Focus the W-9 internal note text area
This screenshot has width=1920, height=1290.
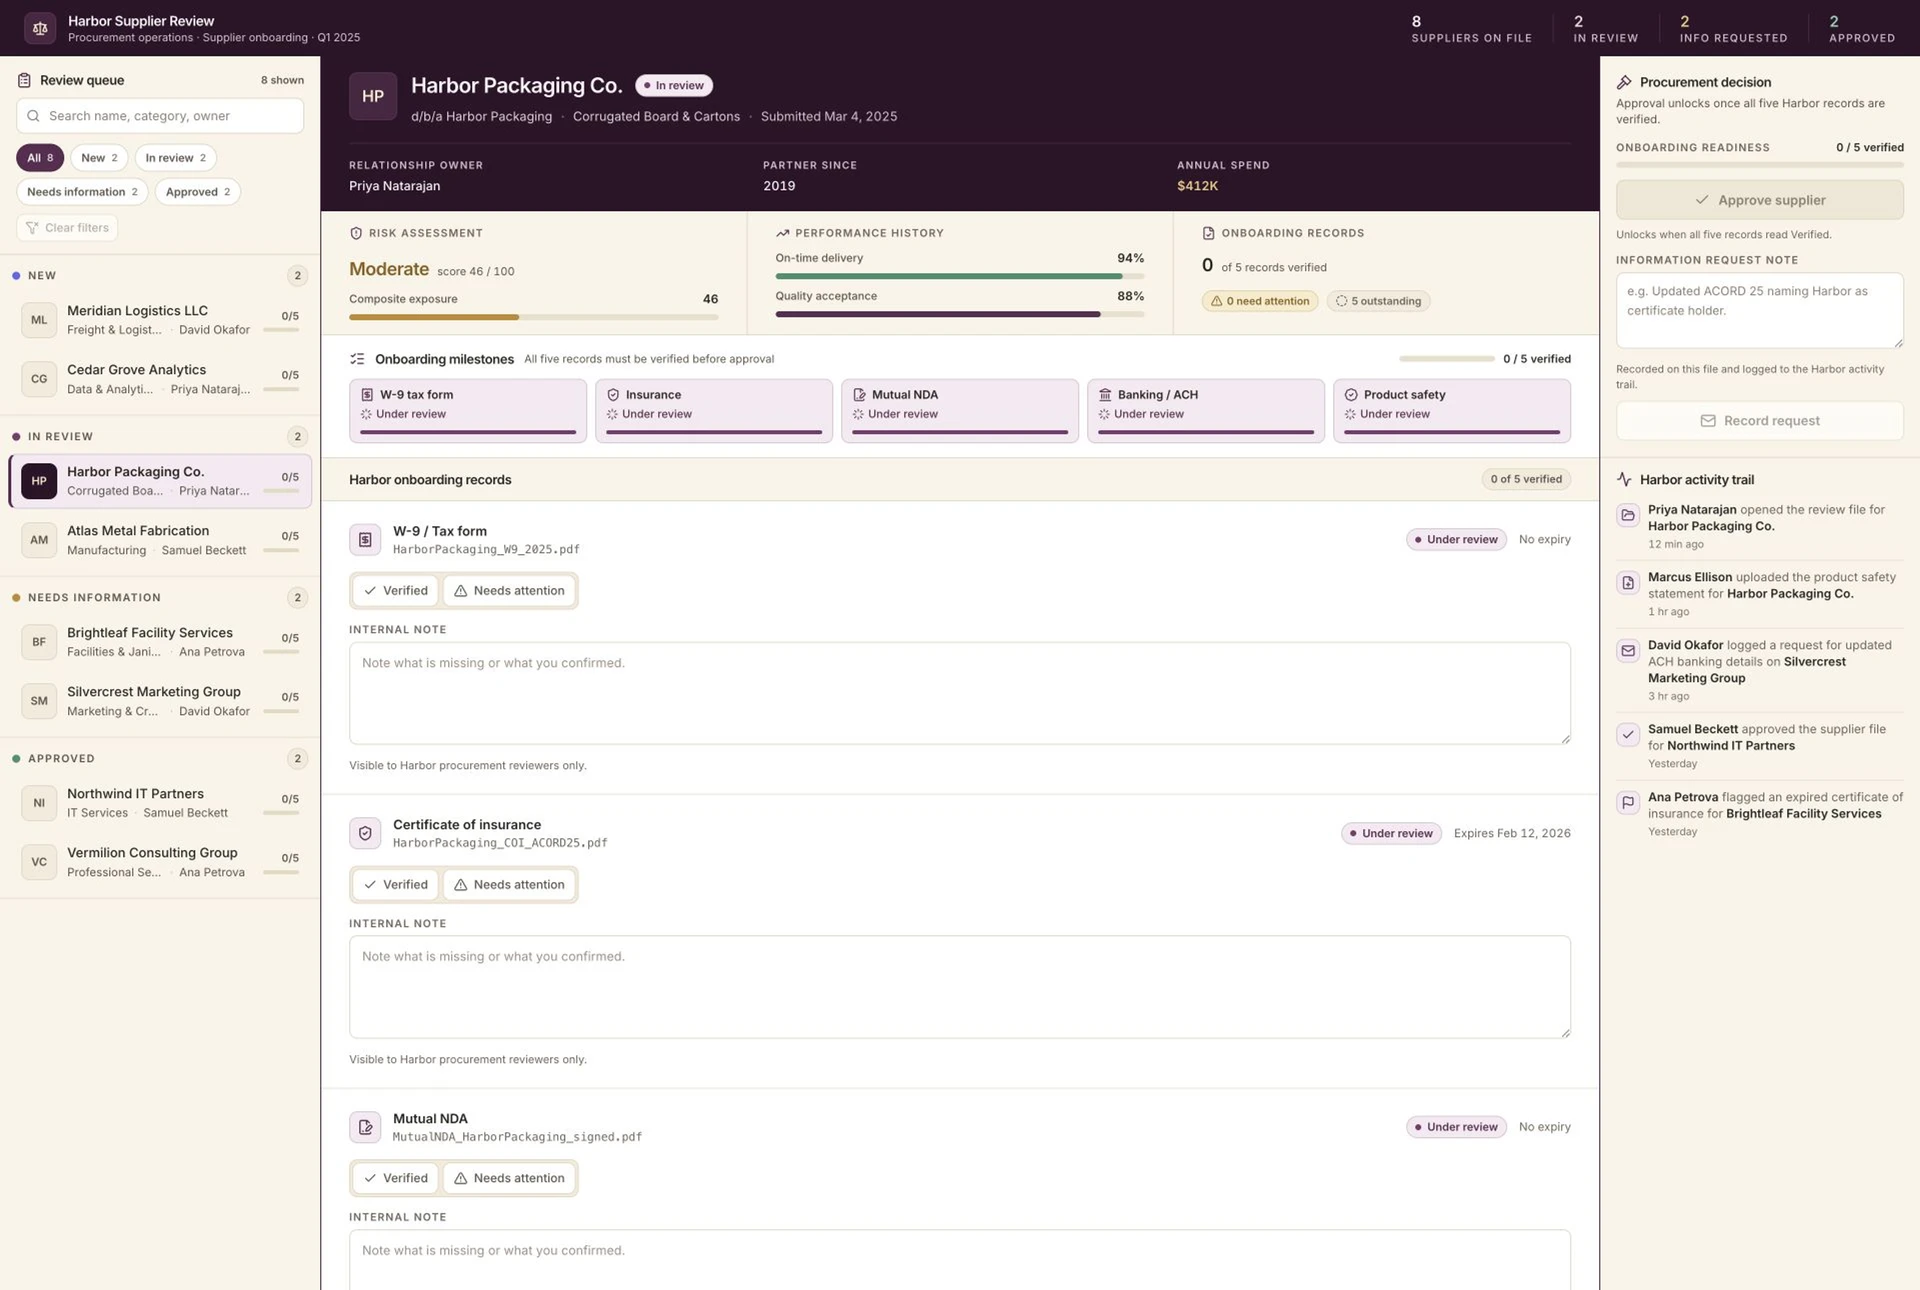[x=959, y=693]
